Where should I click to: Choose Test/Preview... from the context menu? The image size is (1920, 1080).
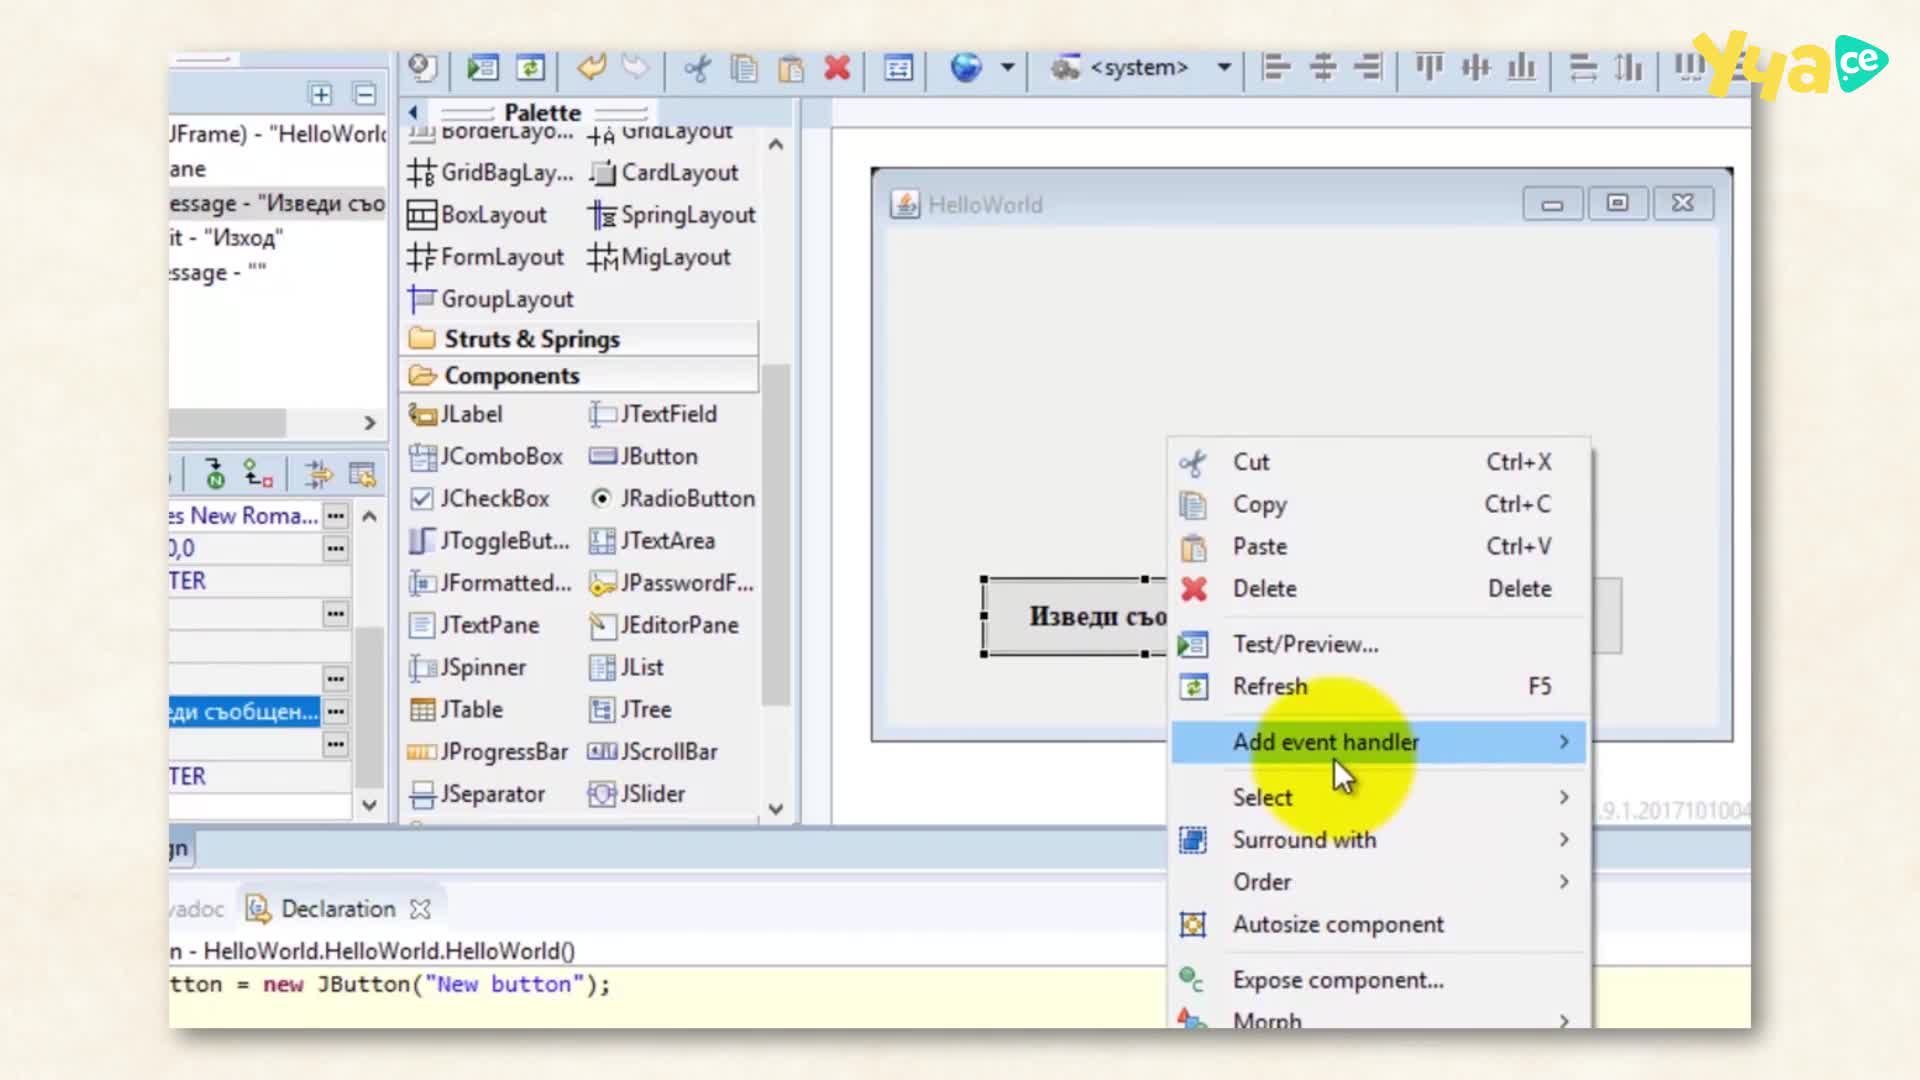[x=1378, y=645]
